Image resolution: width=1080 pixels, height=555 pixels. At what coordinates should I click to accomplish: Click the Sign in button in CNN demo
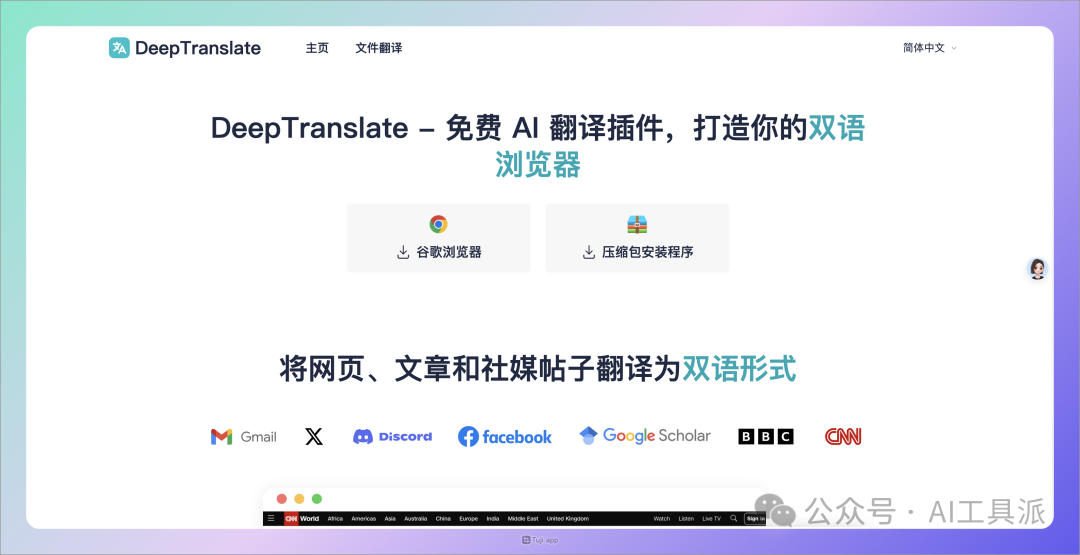pos(755,519)
